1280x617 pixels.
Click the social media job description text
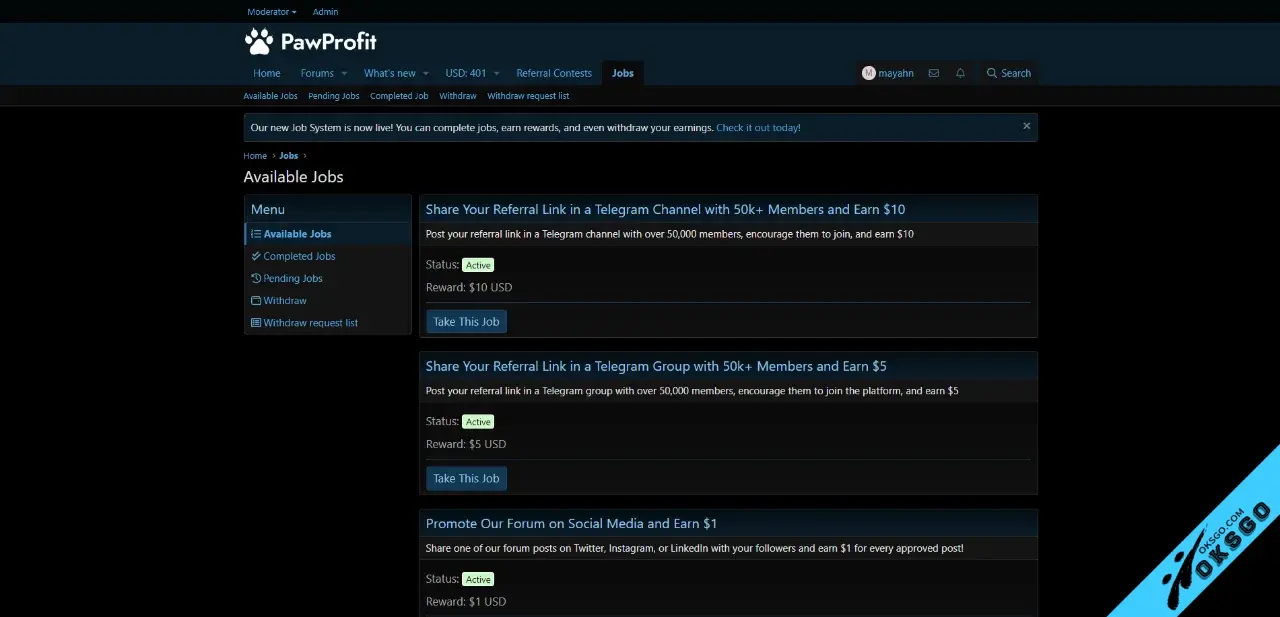tap(695, 549)
